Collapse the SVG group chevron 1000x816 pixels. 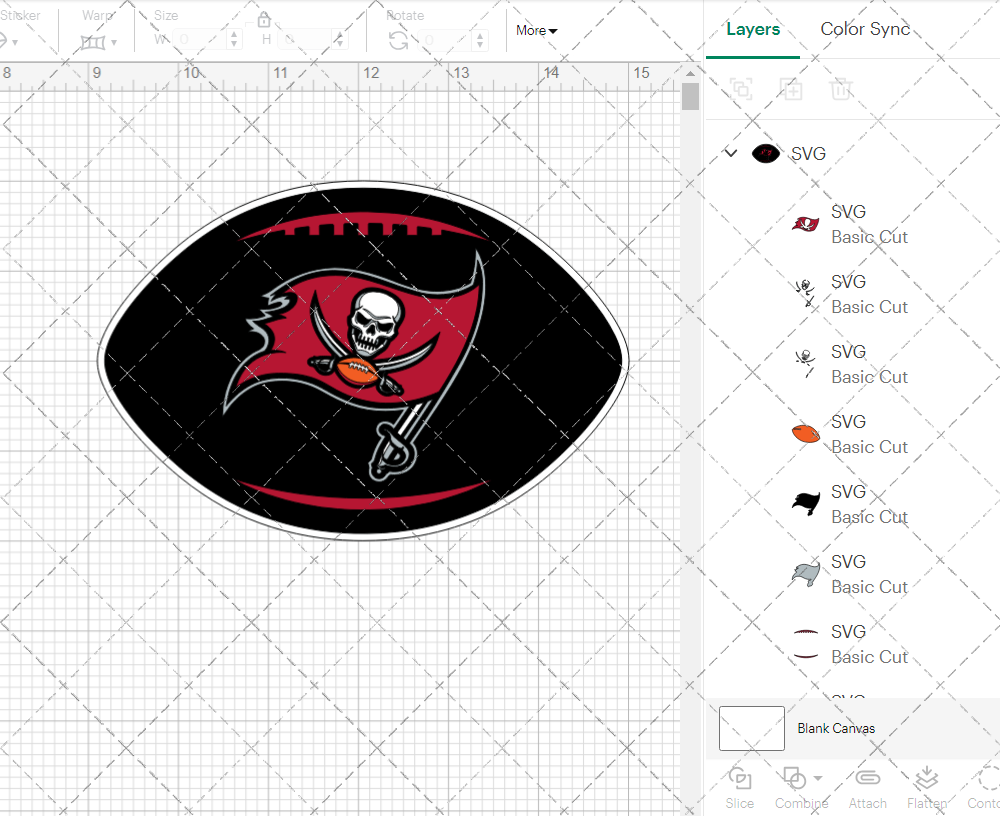(731, 153)
